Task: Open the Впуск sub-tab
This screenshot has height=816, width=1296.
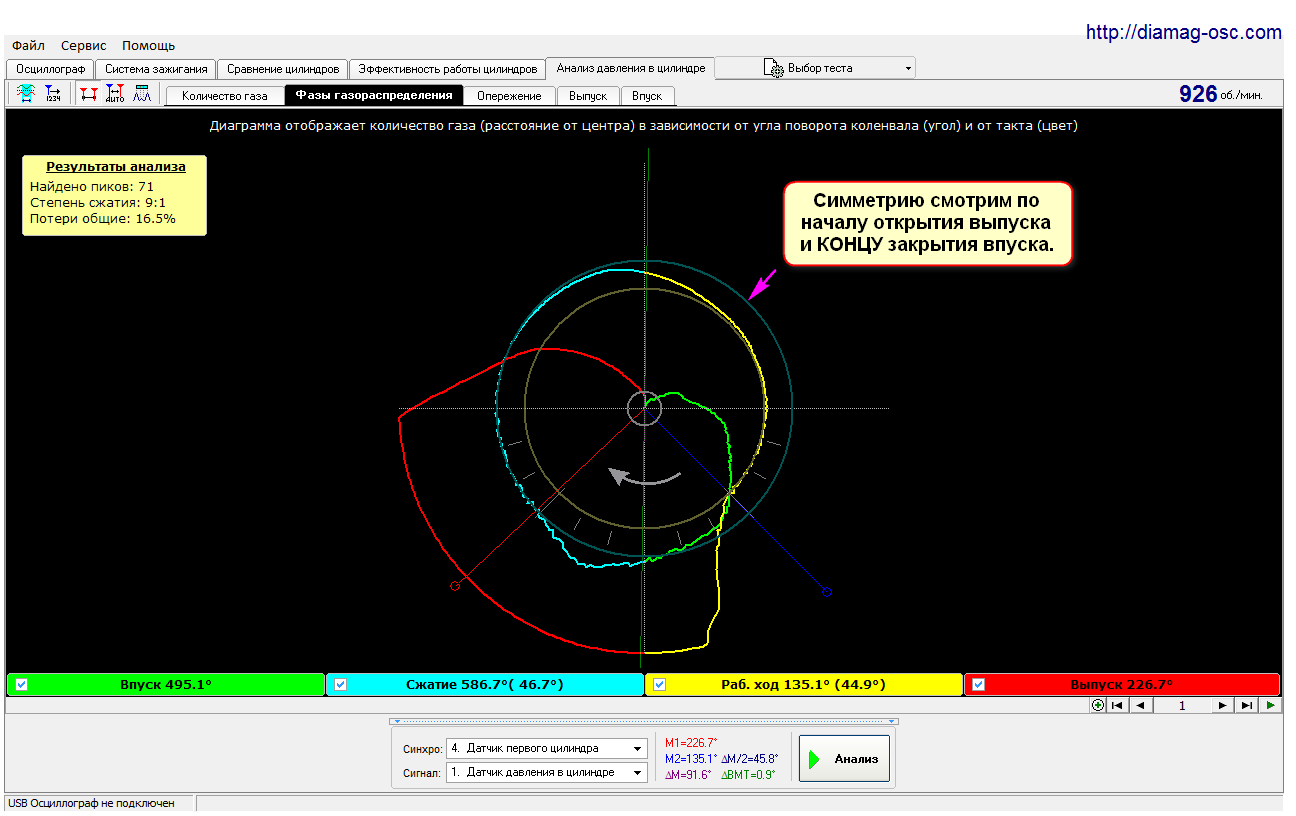Action: pyautogui.click(x=648, y=96)
